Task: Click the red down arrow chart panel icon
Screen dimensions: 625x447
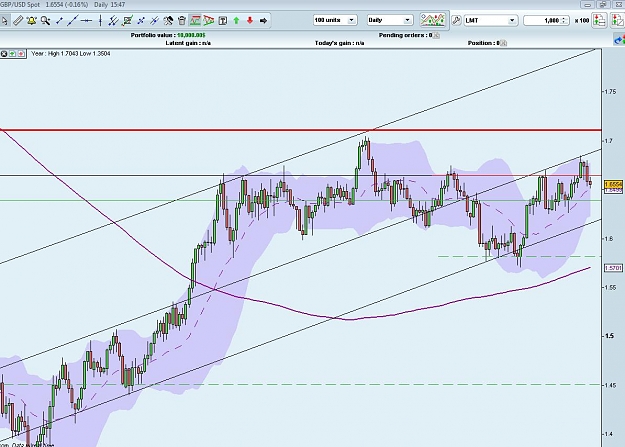Action: tap(21, 53)
